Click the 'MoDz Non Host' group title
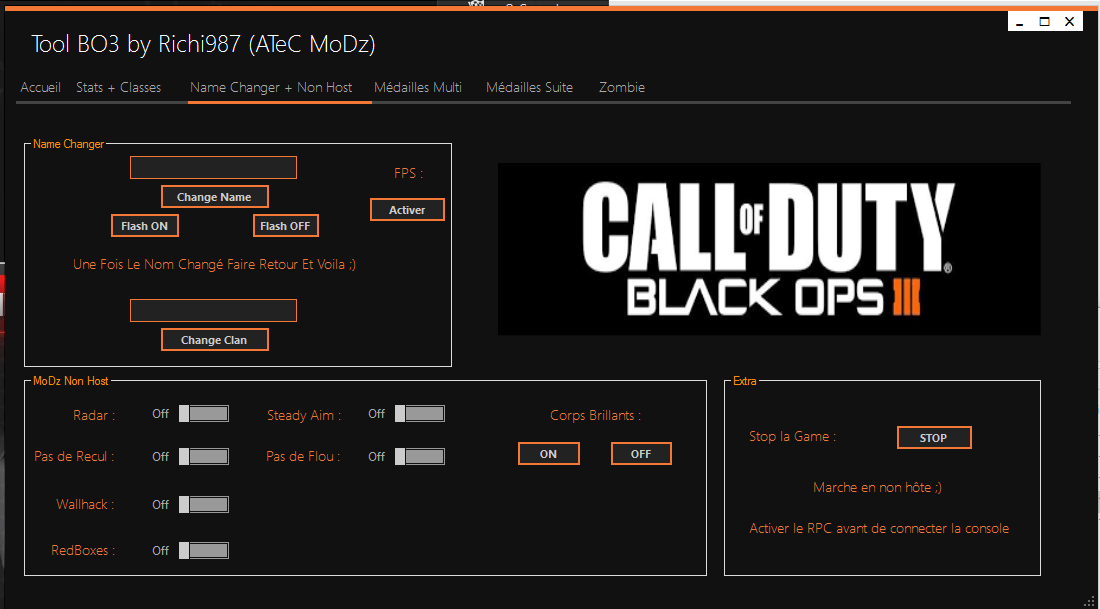The width and height of the screenshot is (1100, 609). pyautogui.click(x=71, y=382)
